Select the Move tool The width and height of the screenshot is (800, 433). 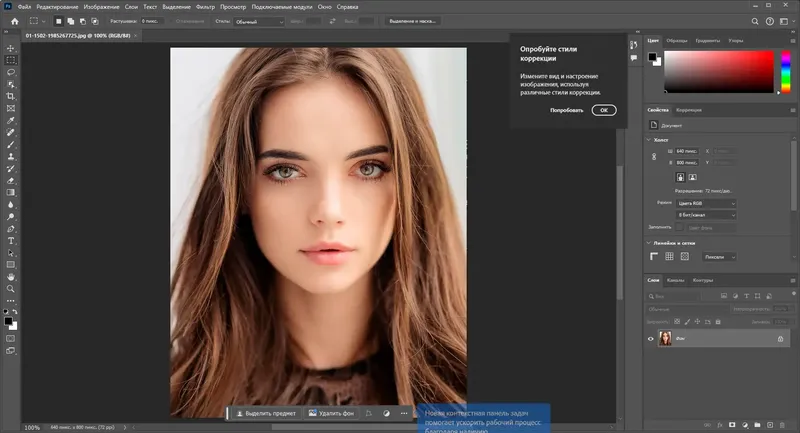tap(11, 47)
